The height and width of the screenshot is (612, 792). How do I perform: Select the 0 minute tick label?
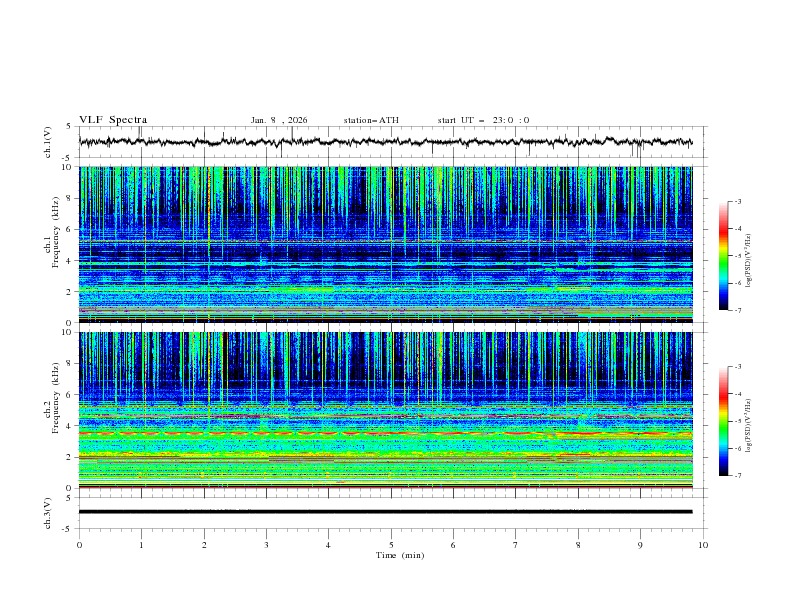(x=79, y=545)
